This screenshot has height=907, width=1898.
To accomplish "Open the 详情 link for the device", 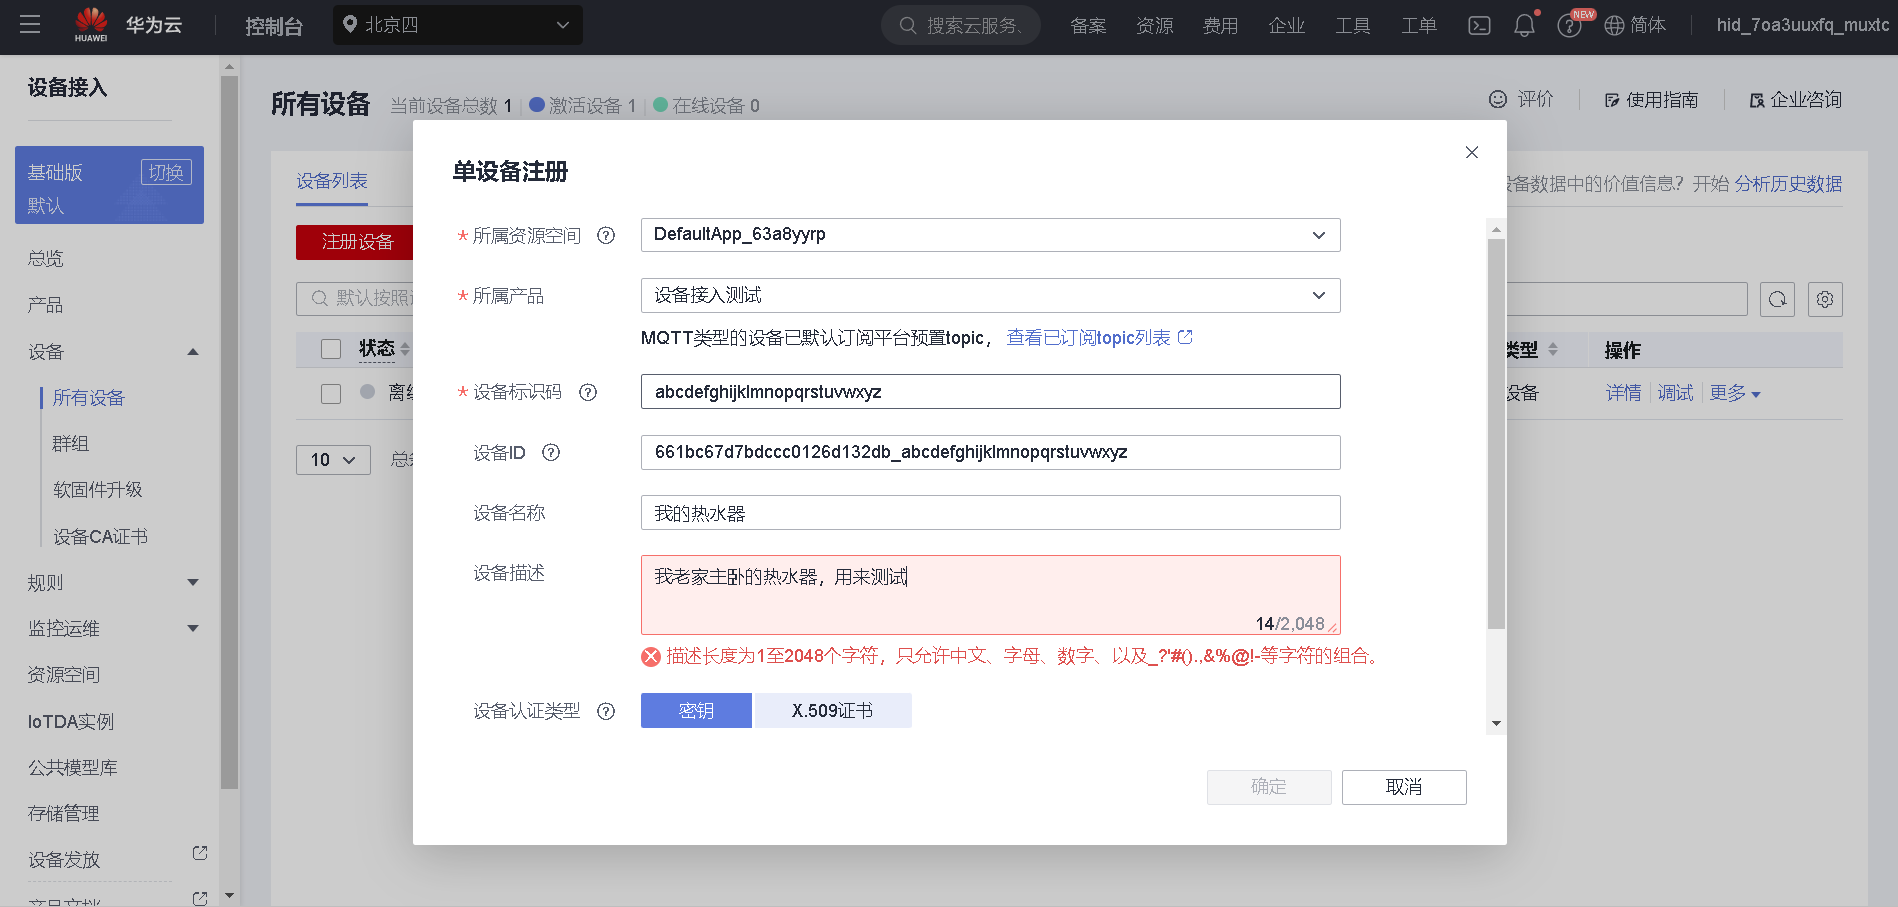I will pos(1624,394).
